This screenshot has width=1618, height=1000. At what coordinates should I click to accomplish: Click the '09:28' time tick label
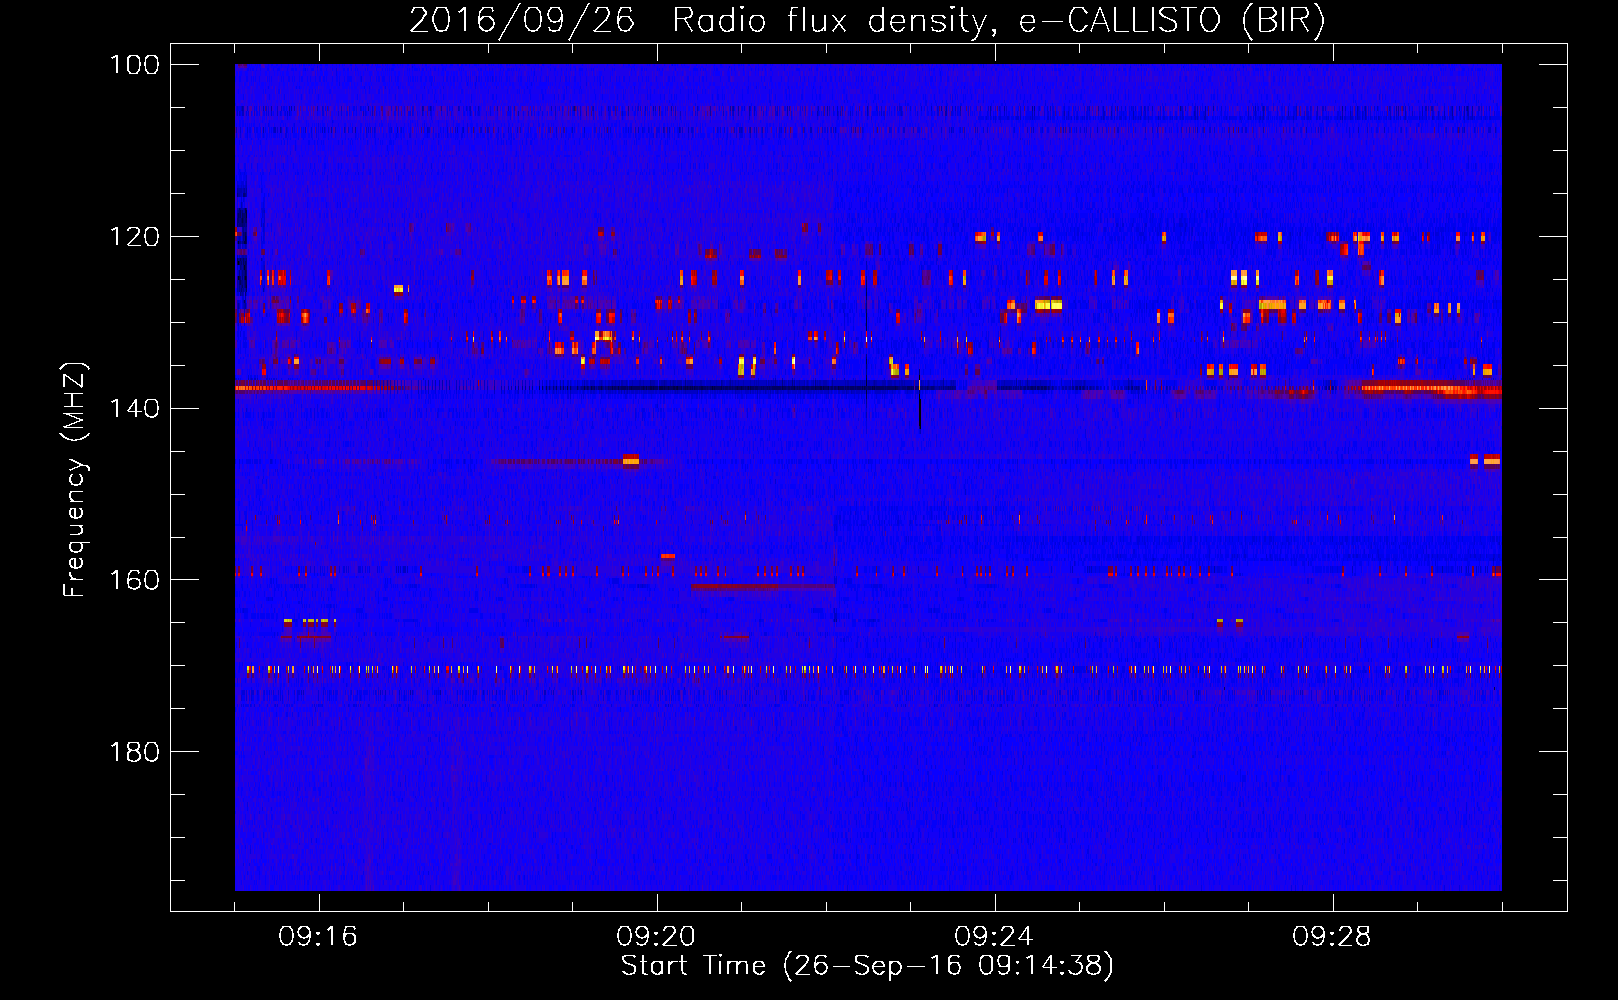pos(1332,937)
